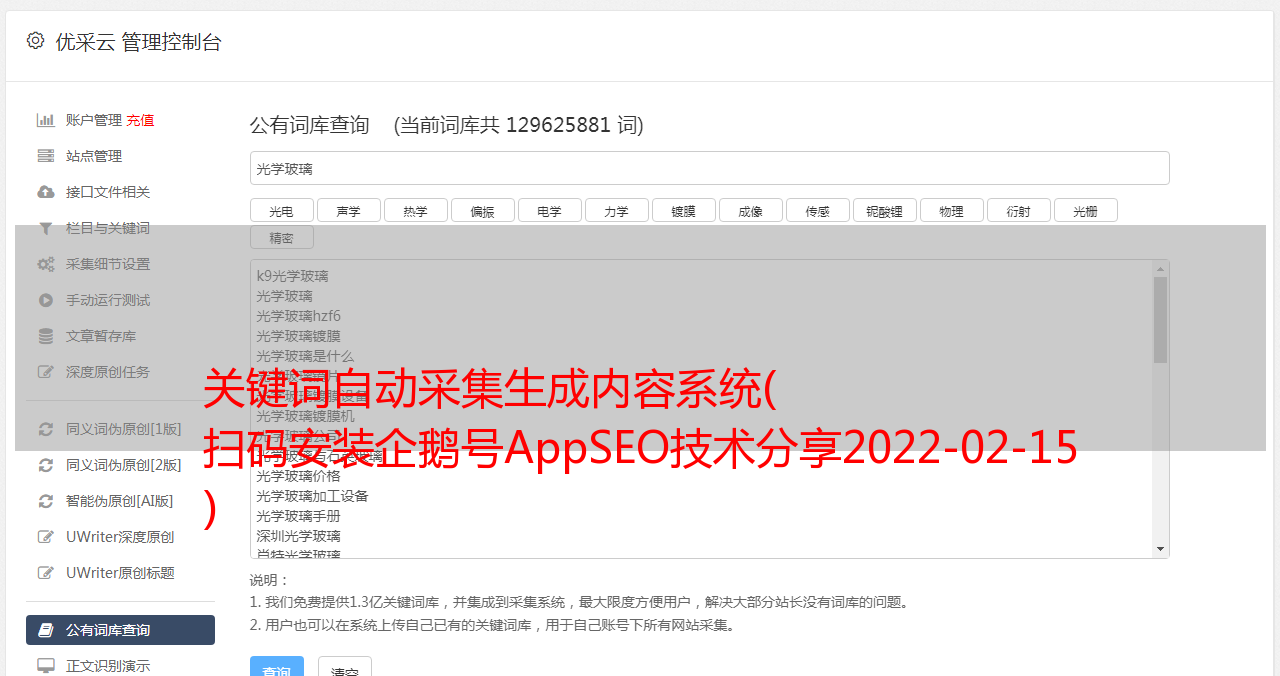Click the 成像 tag button
The width and height of the screenshot is (1280, 676).
pos(750,210)
